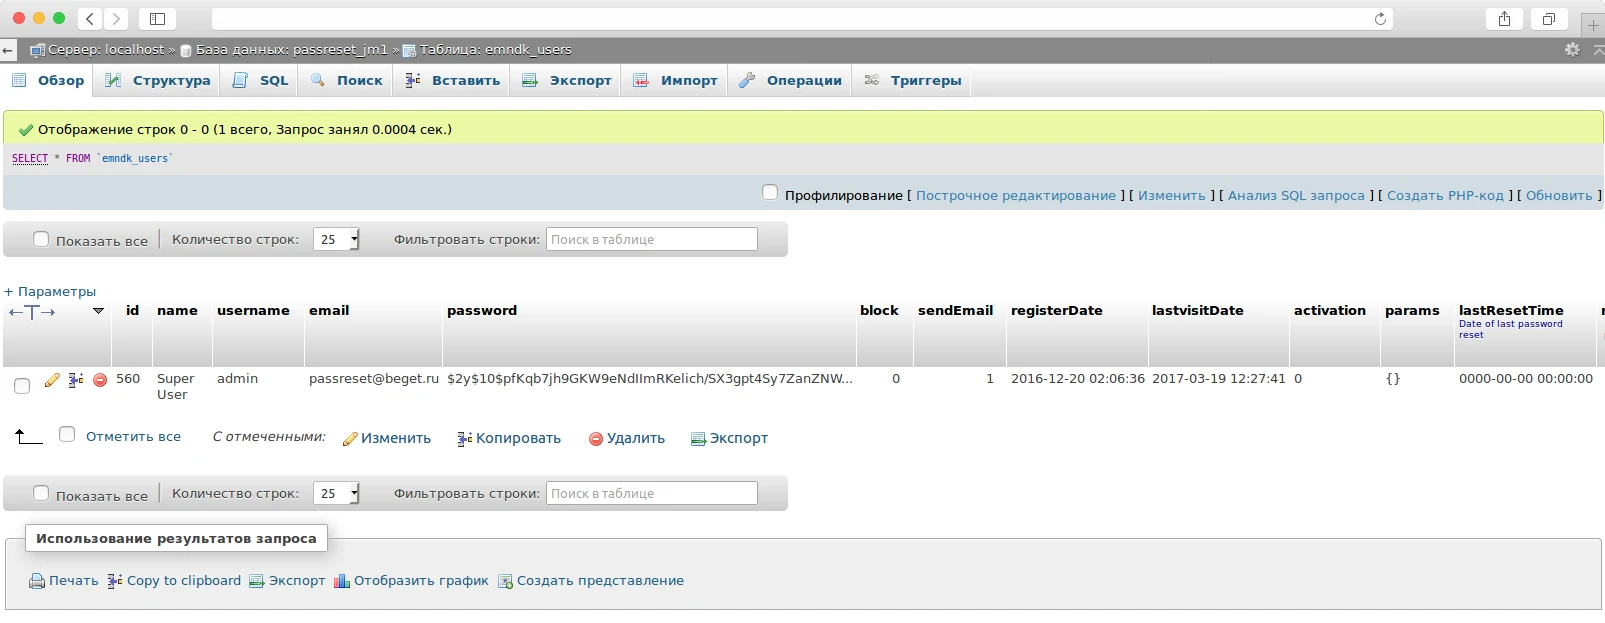Click the Обновить link
The width and height of the screenshot is (1605, 623).
1559,196
